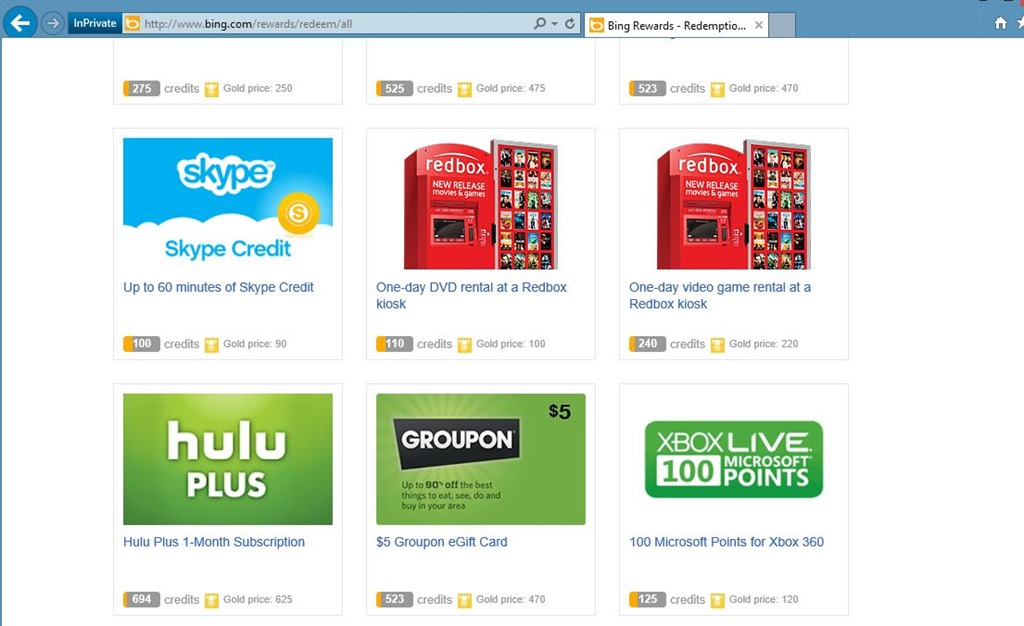
Task: Click the InPrivate indicator badge
Action: click(x=95, y=23)
